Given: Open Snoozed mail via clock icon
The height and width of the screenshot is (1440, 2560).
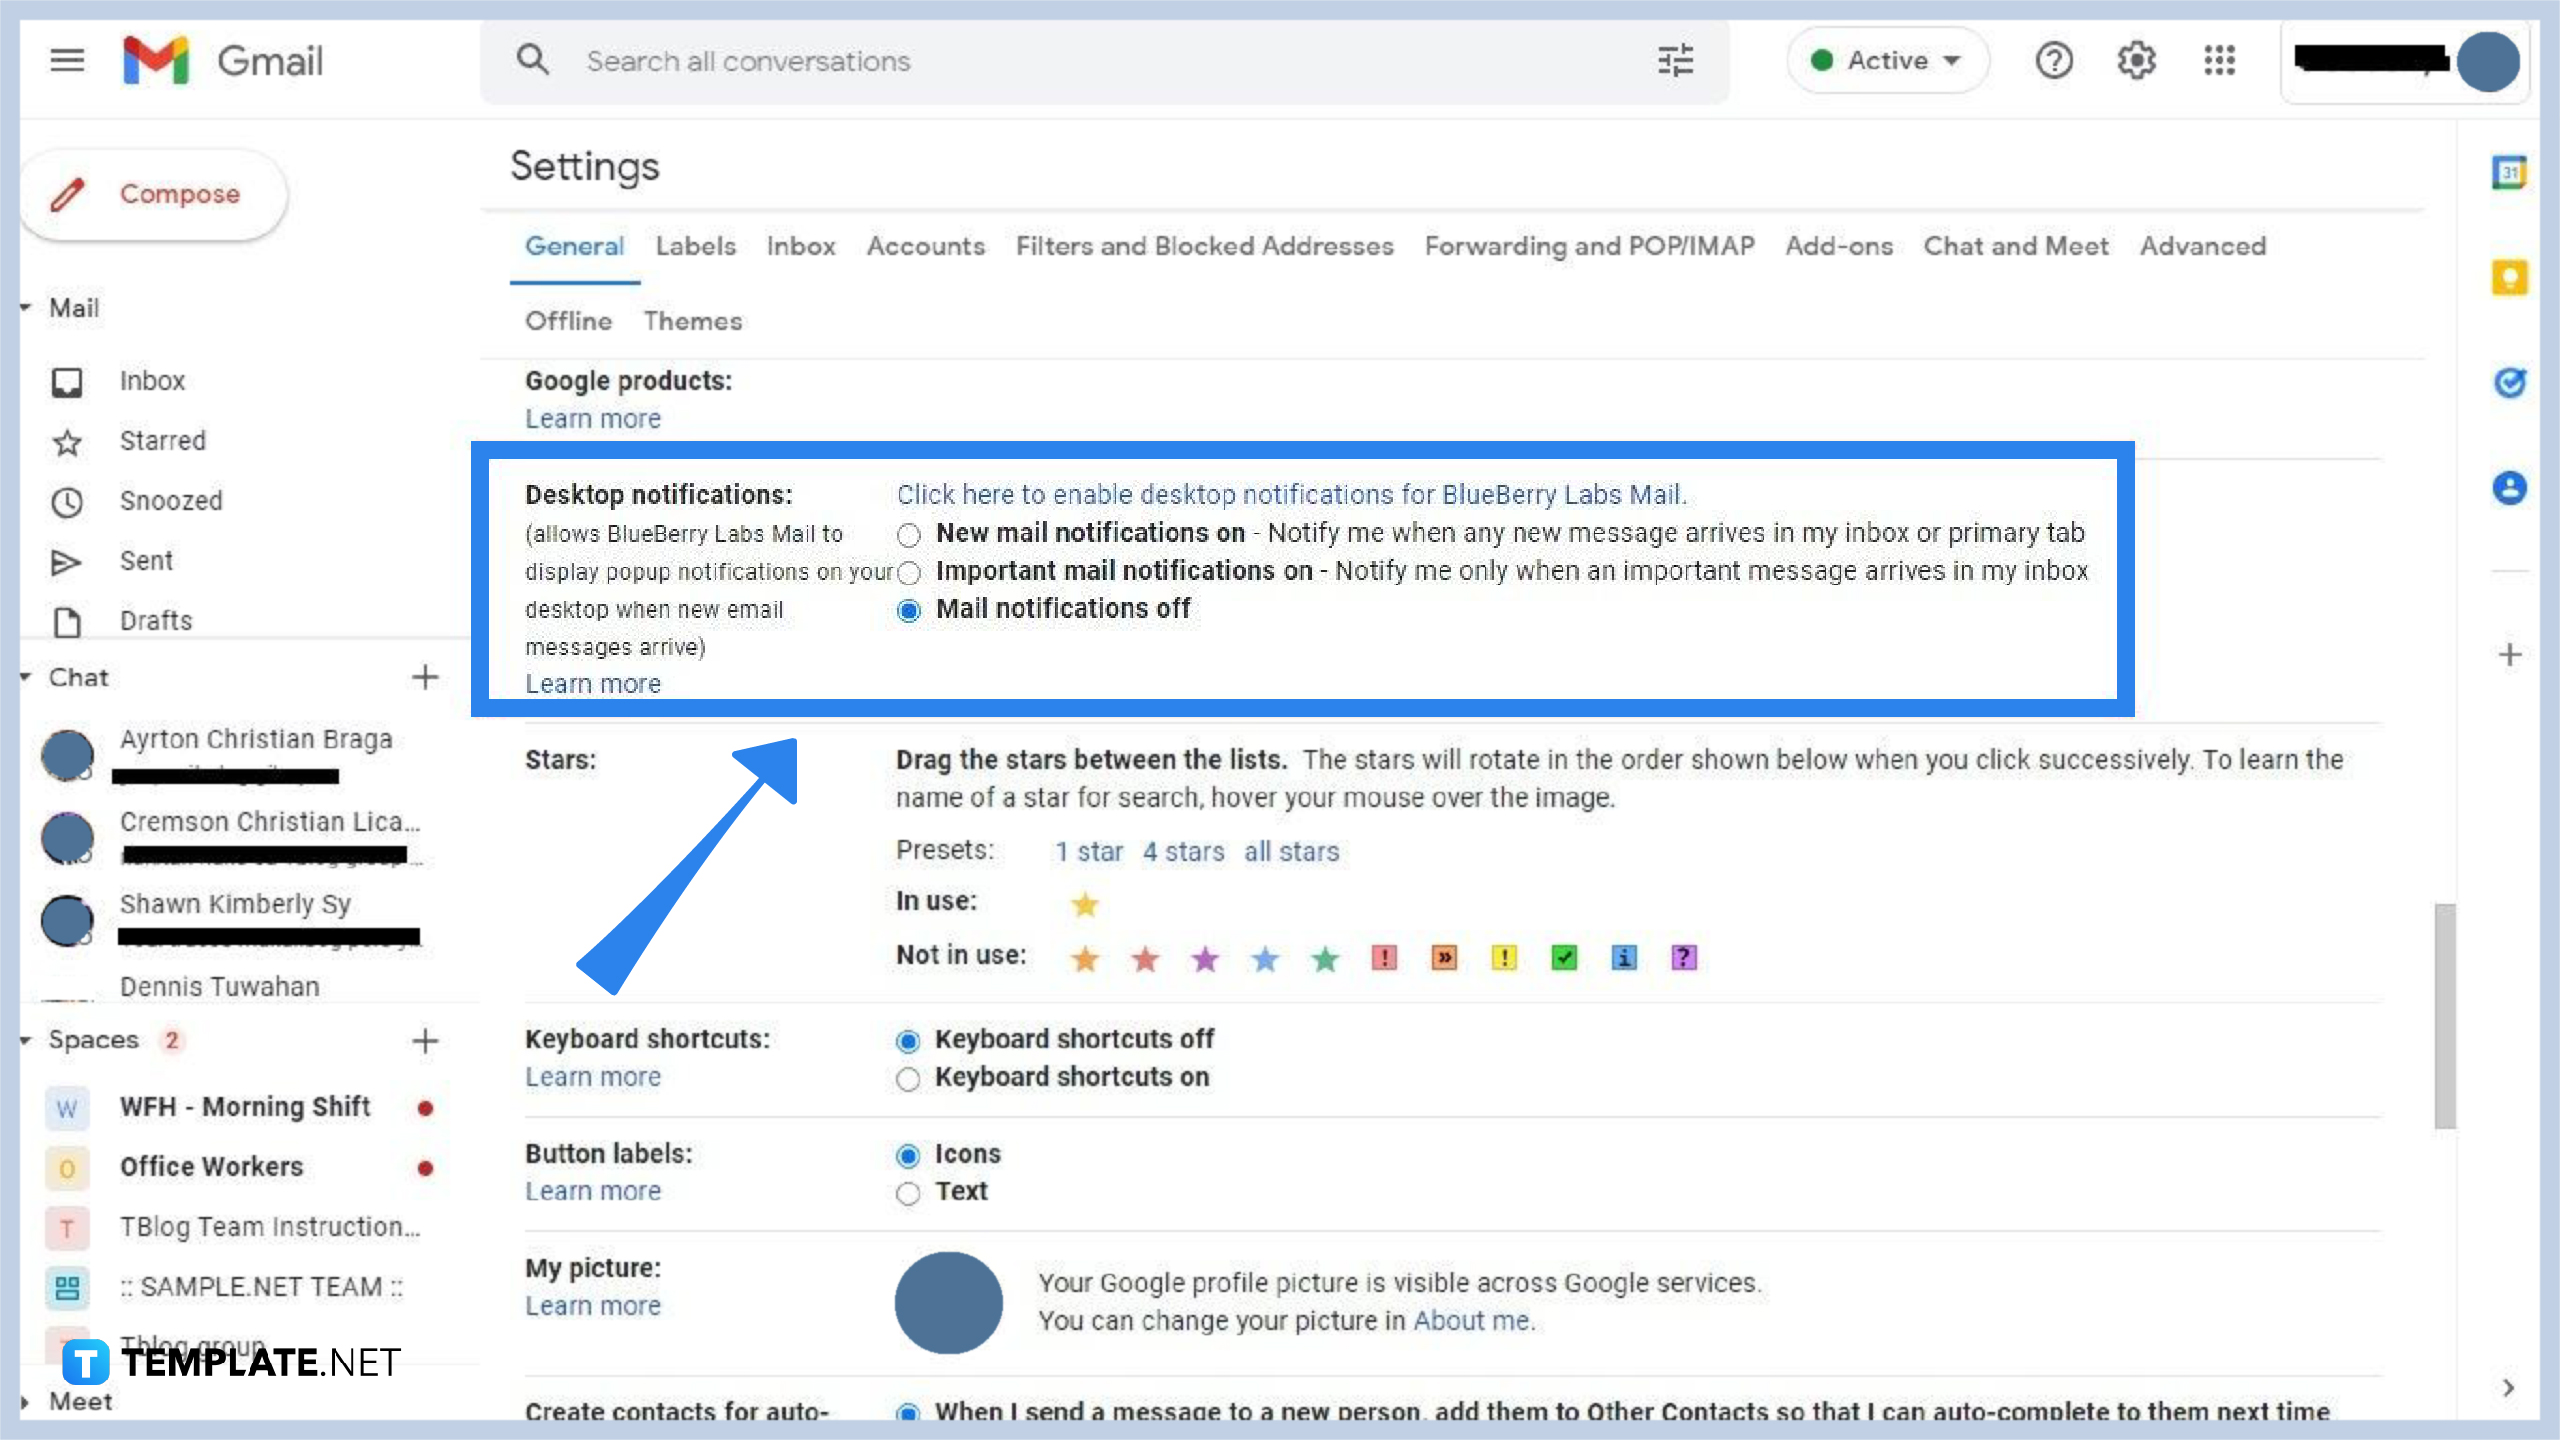Looking at the screenshot, I should click(66, 501).
